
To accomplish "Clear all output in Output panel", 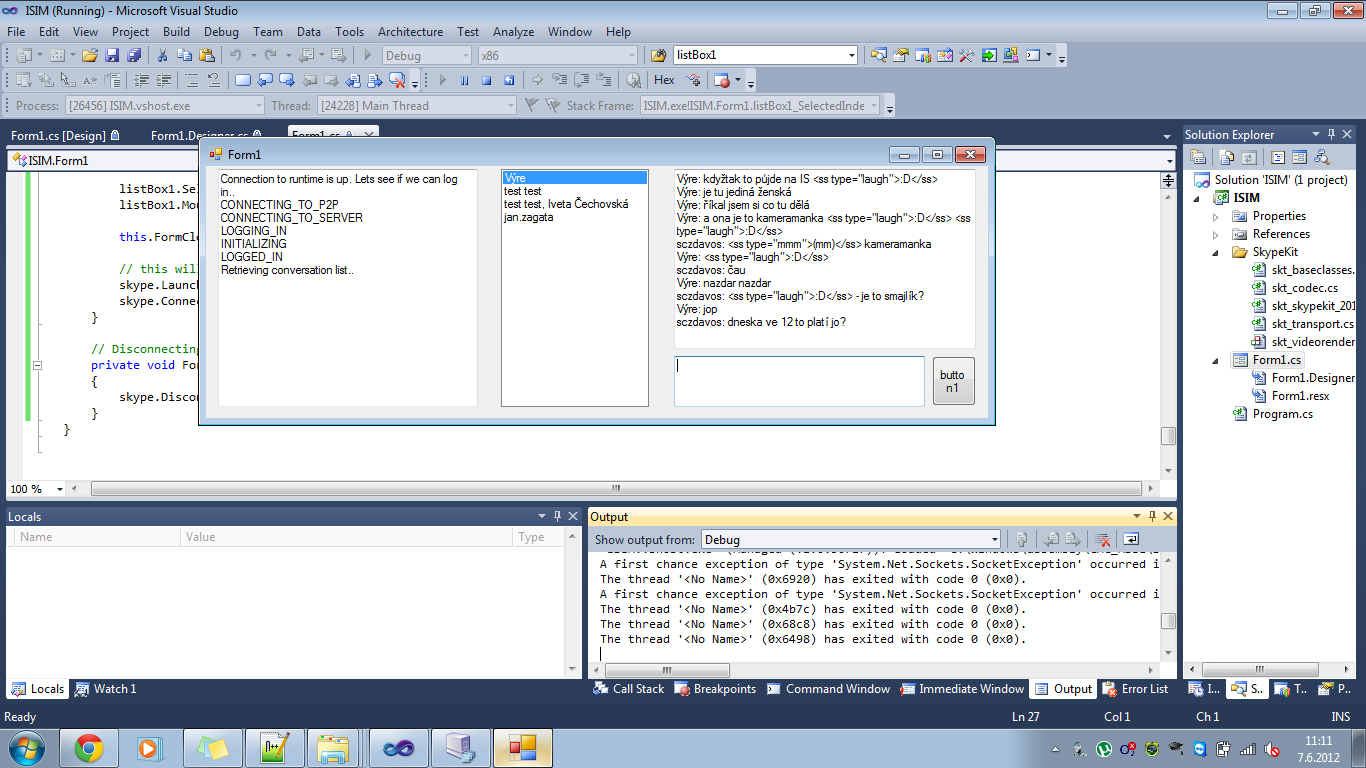I will tap(1101, 540).
